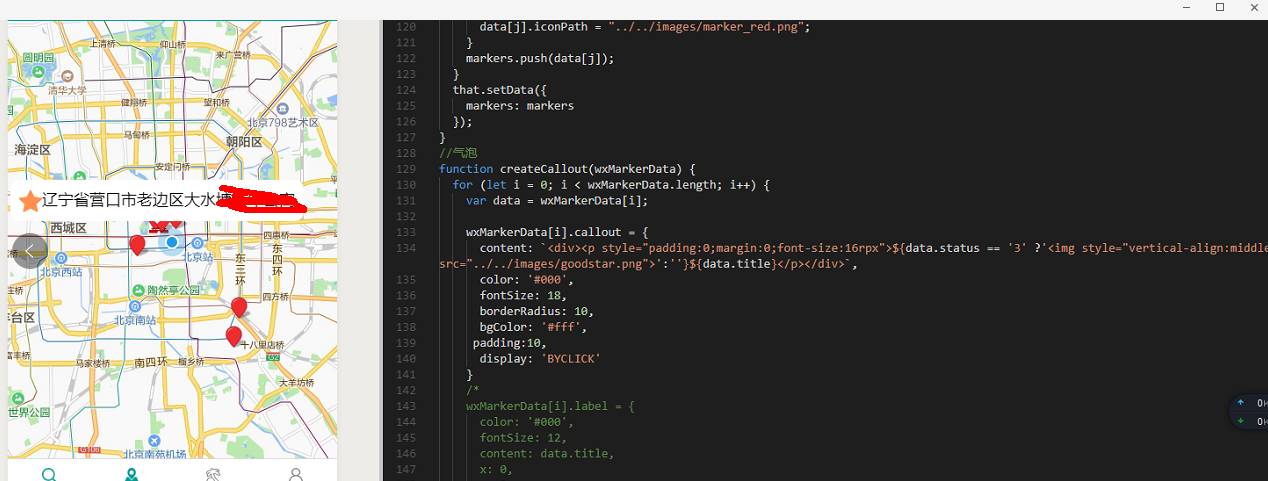
Task: Select the red marker nearest 十八里店桥
Action: [234, 336]
